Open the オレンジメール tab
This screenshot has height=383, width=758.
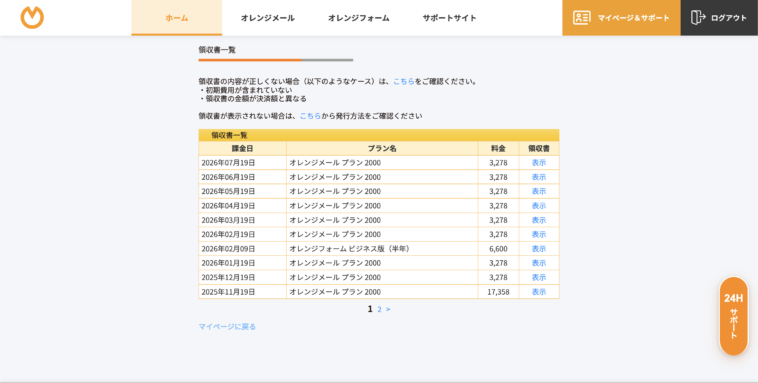268,18
